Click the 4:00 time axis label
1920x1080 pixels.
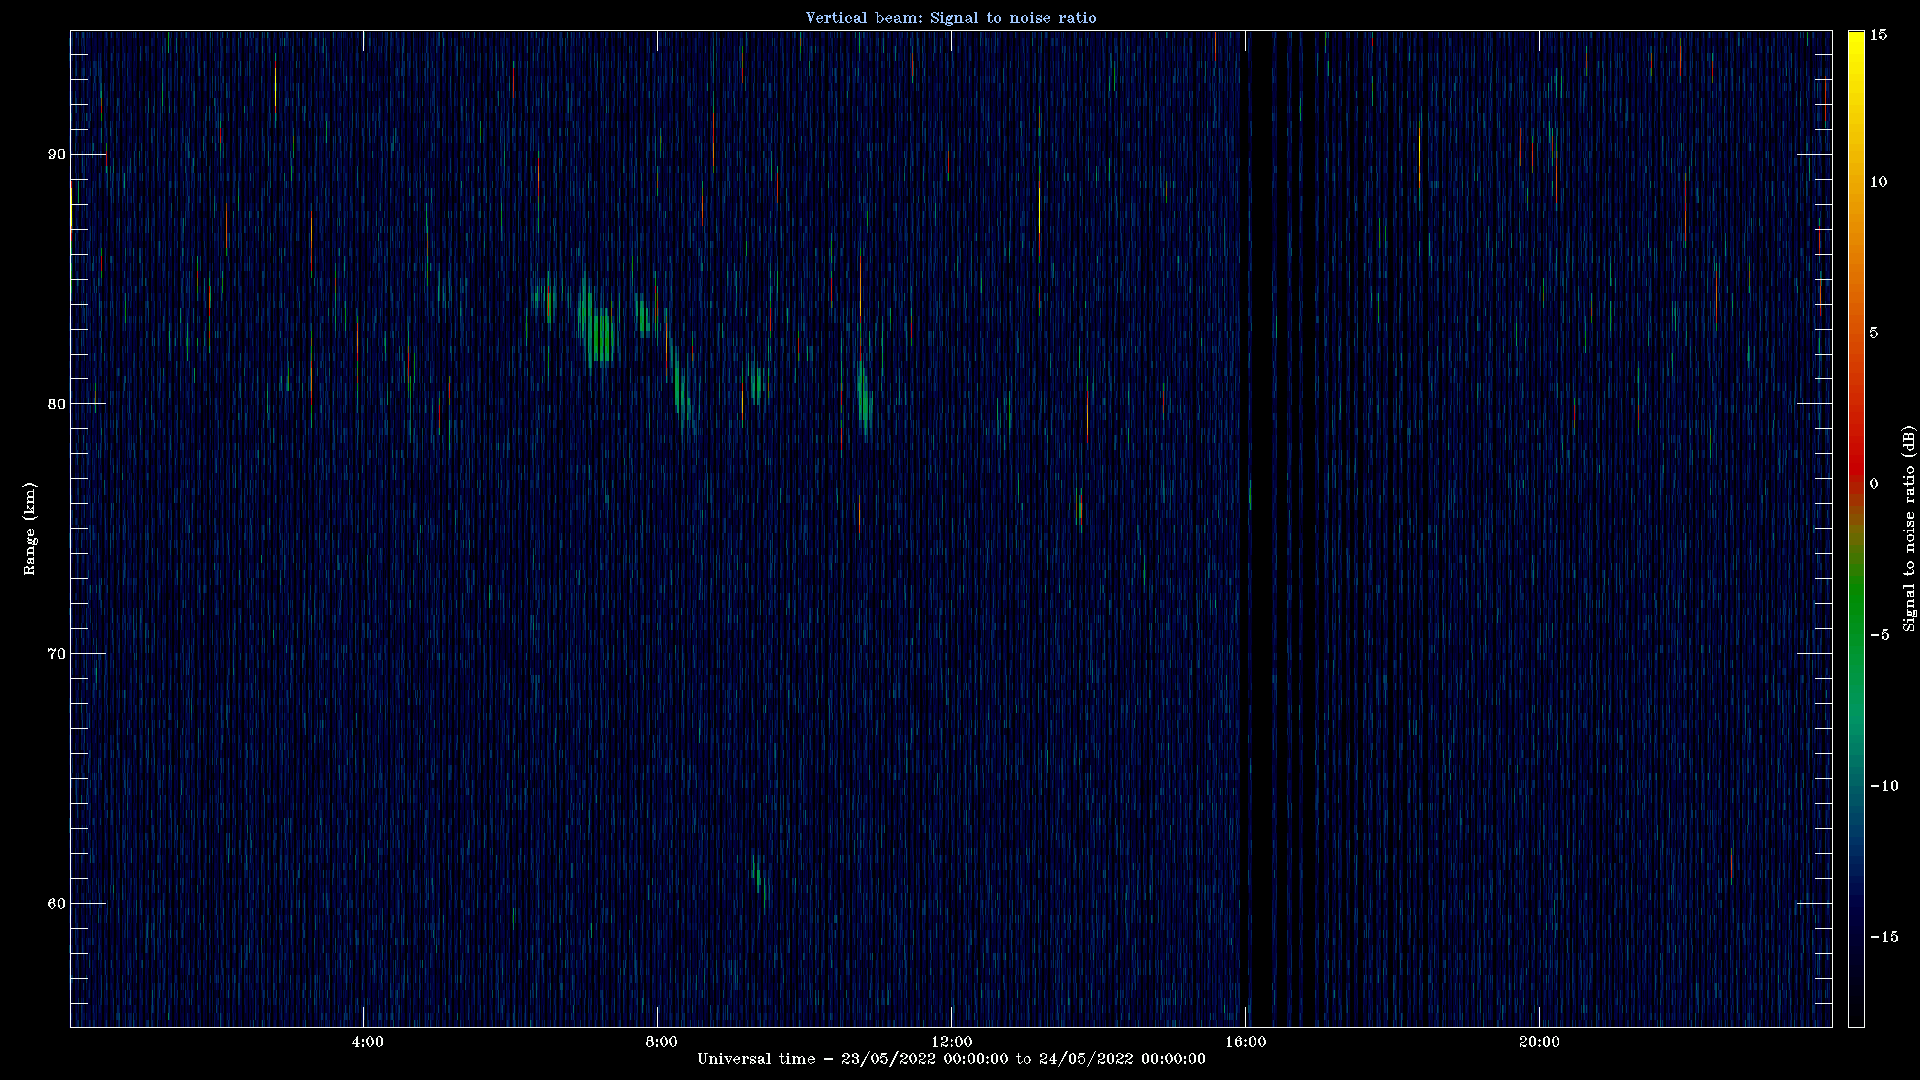click(367, 1042)
